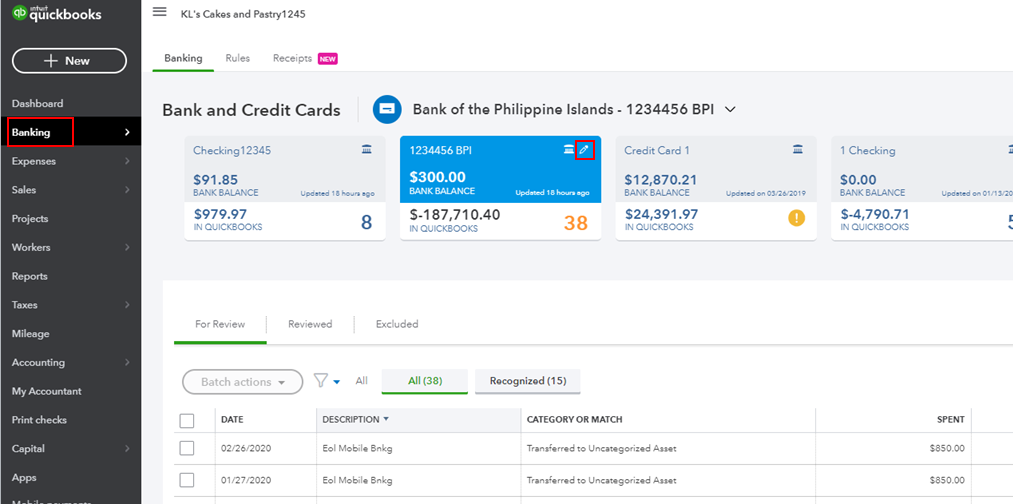Open Reports in the sidebar

click(x=30, y=276)
